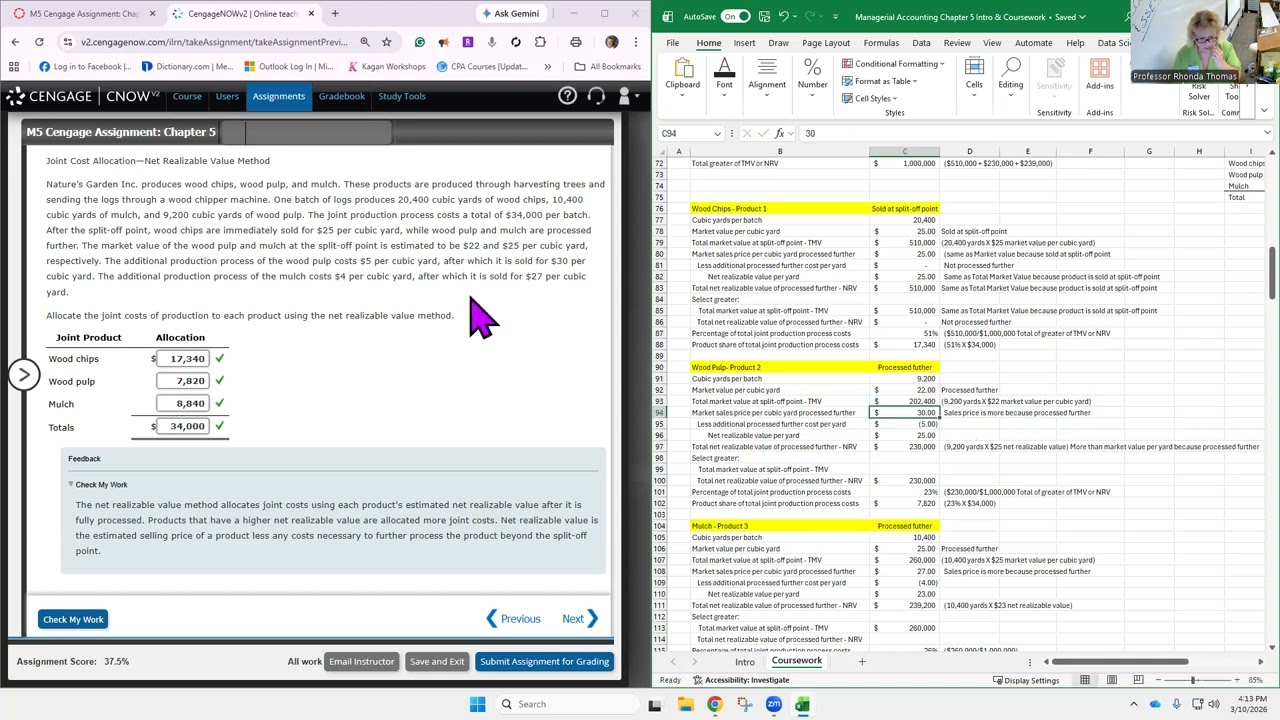Open the Grammarly extension icon
Screen dimensions: 1280x720
419,42
